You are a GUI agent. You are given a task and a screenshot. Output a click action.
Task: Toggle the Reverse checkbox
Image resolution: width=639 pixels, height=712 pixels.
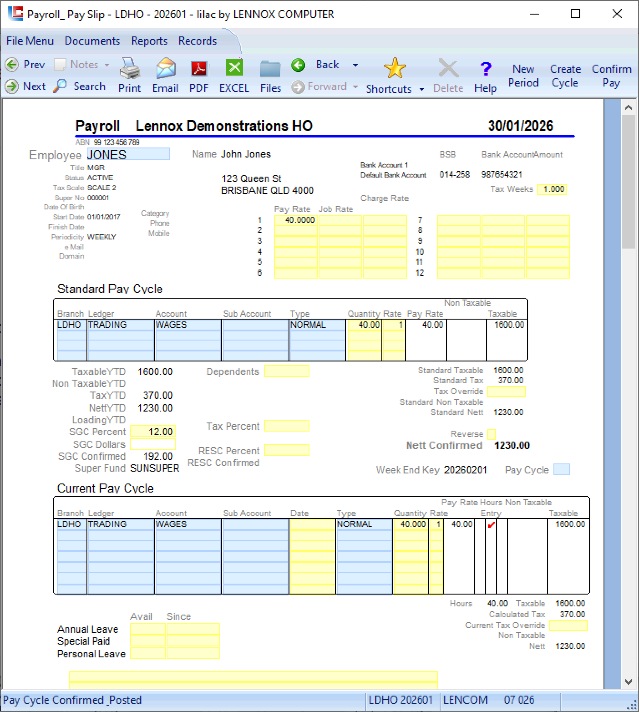(x=491, y=434)
